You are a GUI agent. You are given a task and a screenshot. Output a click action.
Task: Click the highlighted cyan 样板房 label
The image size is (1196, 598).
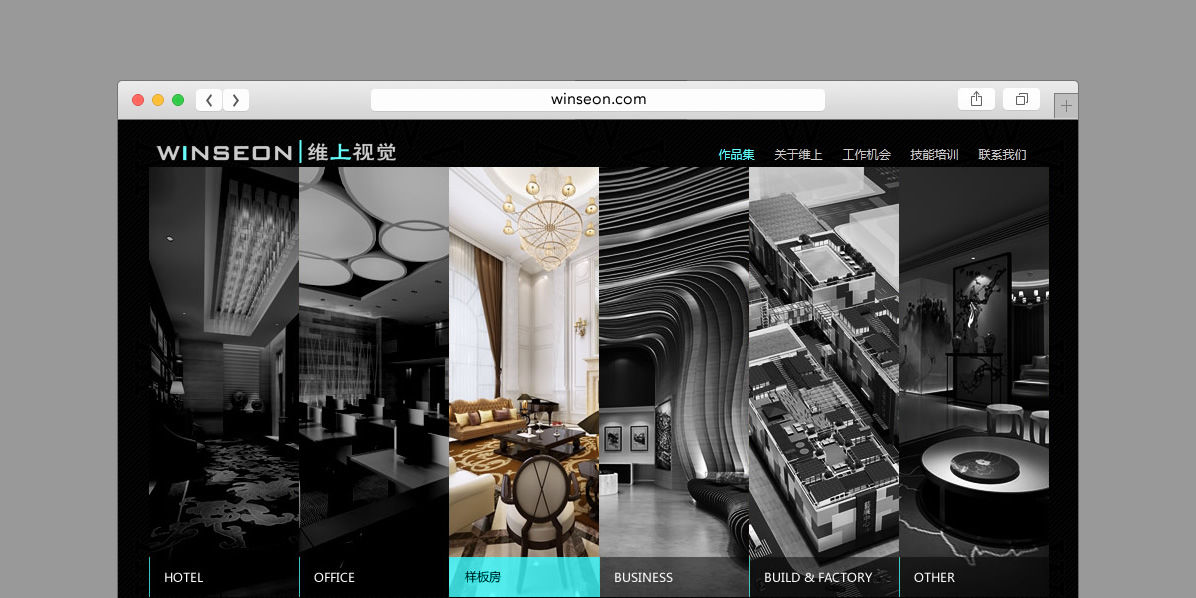(483, 577)
